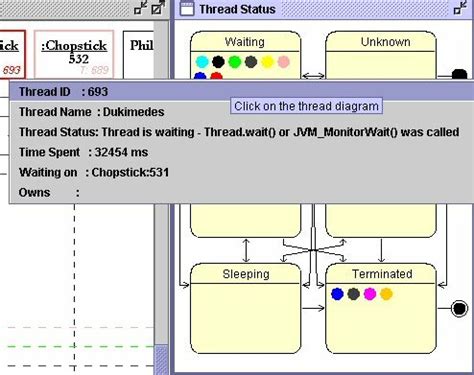Click the Thread Status panel title
Screen dimensions: 474x375
tap(237, 9)
